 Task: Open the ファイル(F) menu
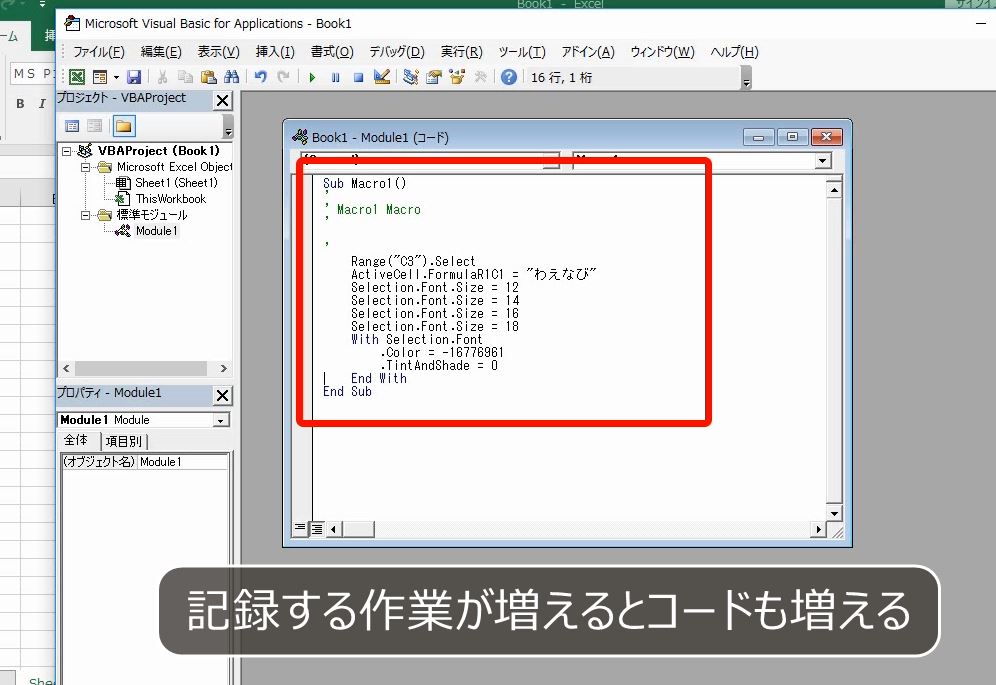98,52
